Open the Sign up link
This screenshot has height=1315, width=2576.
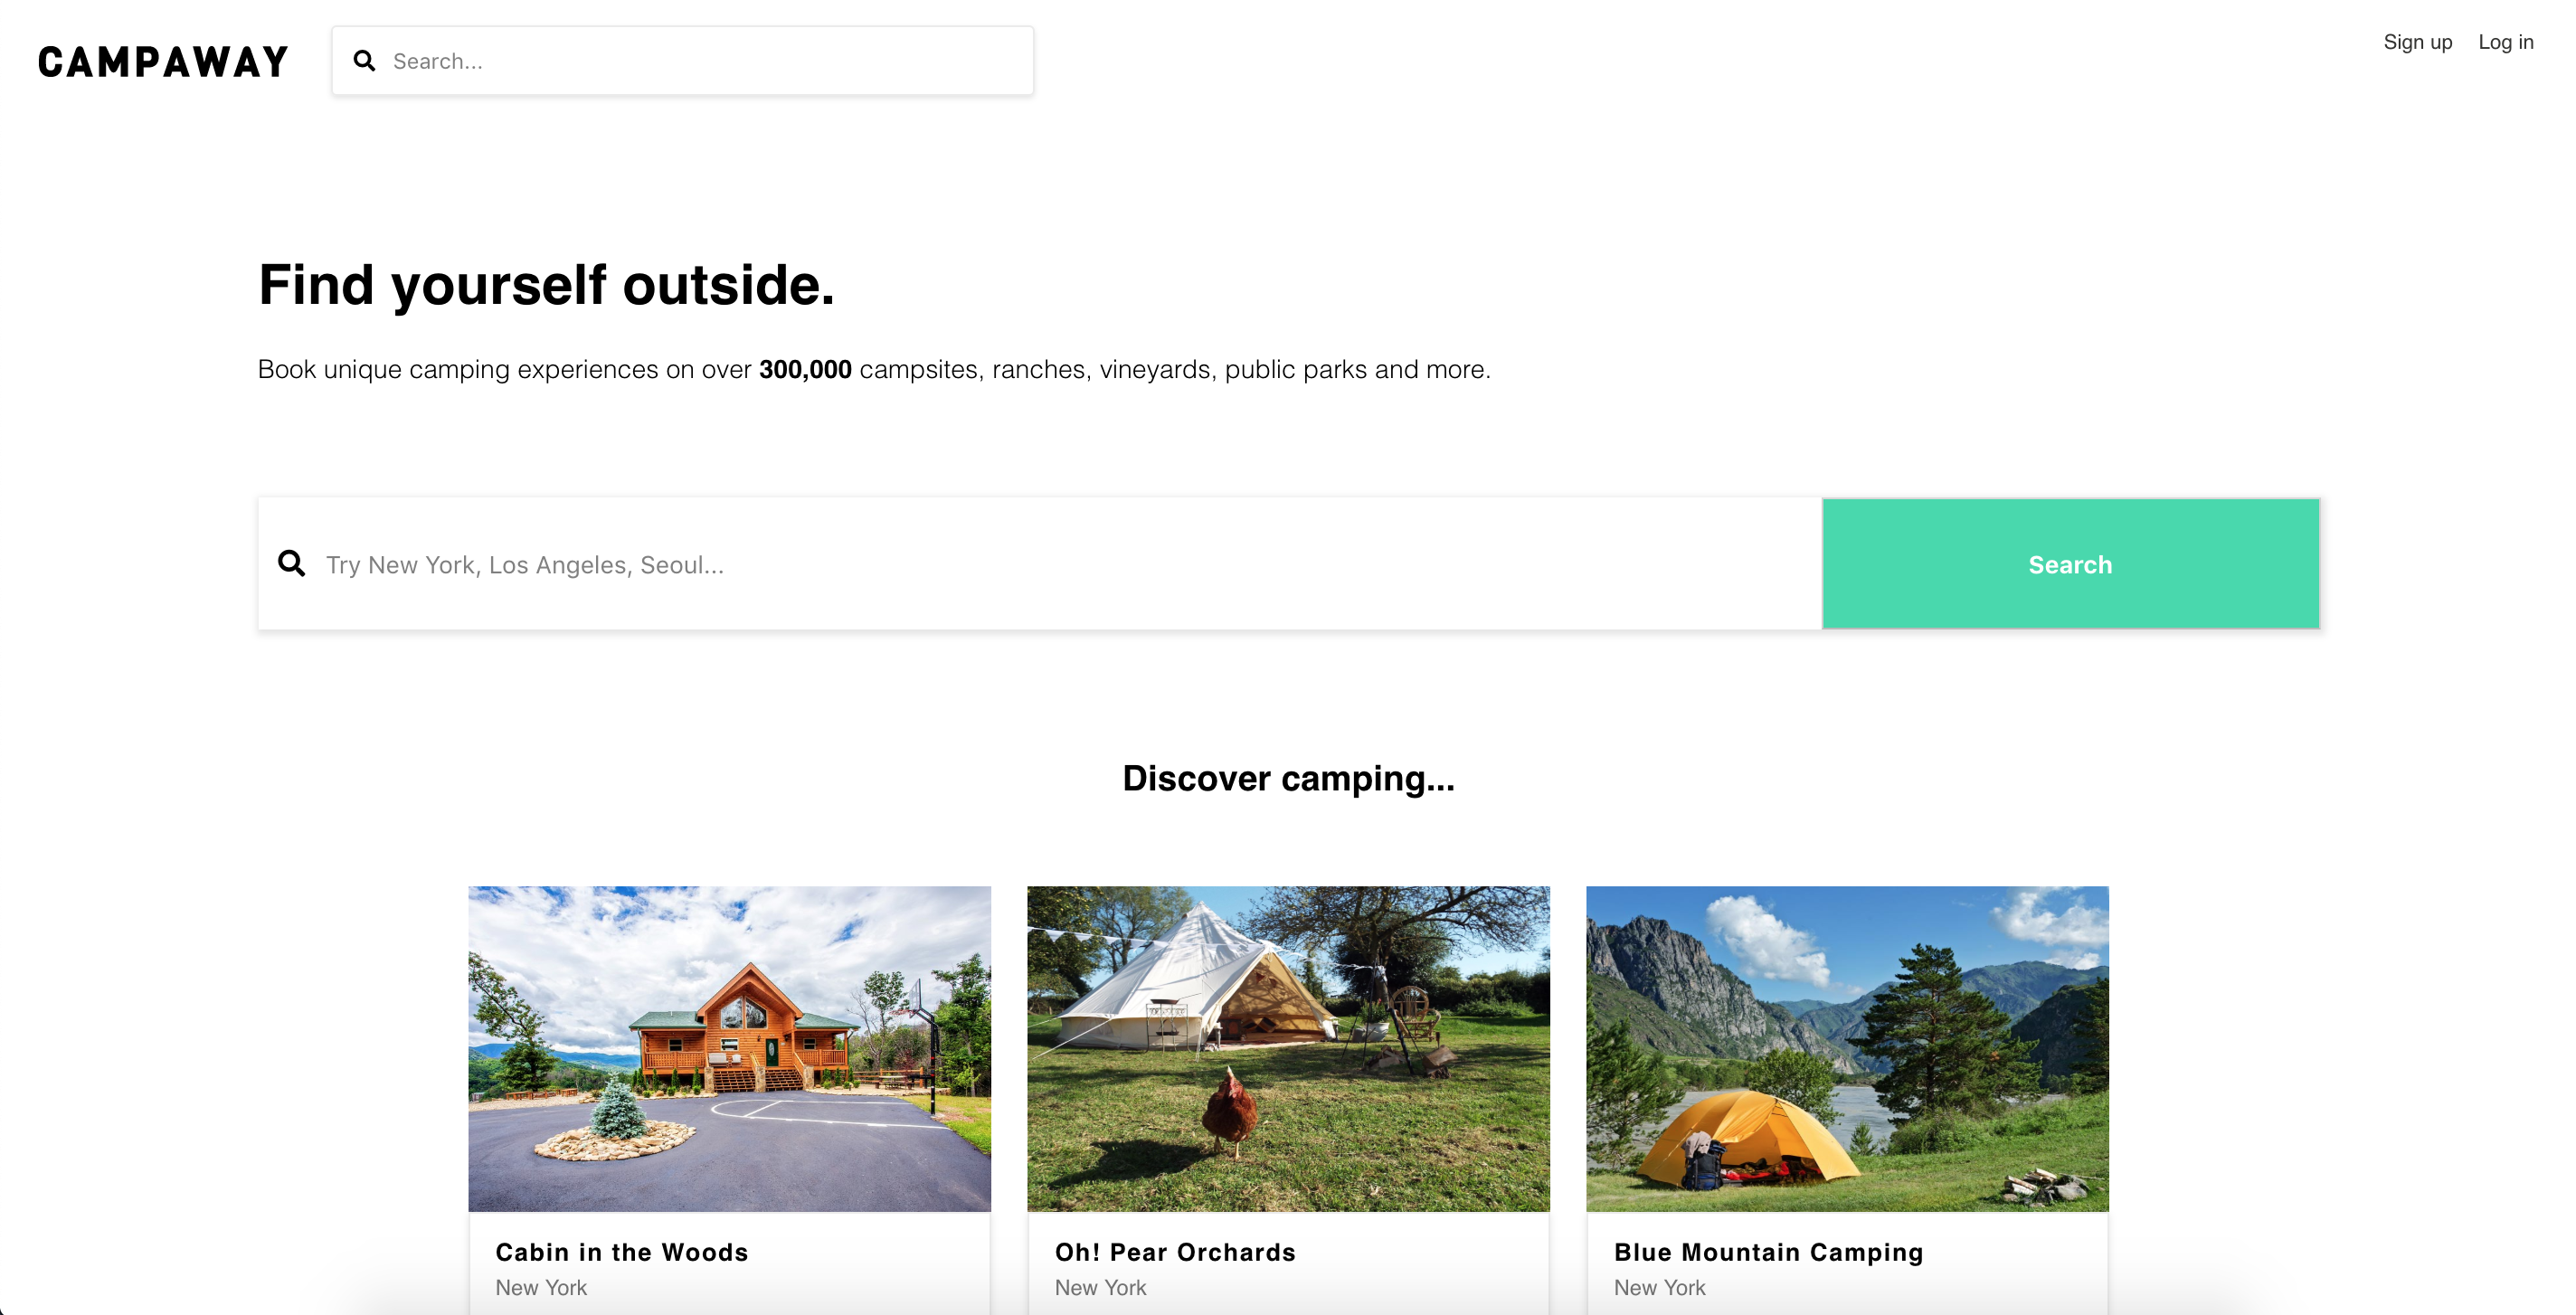pyautogui.click(x=2417, y=42)
